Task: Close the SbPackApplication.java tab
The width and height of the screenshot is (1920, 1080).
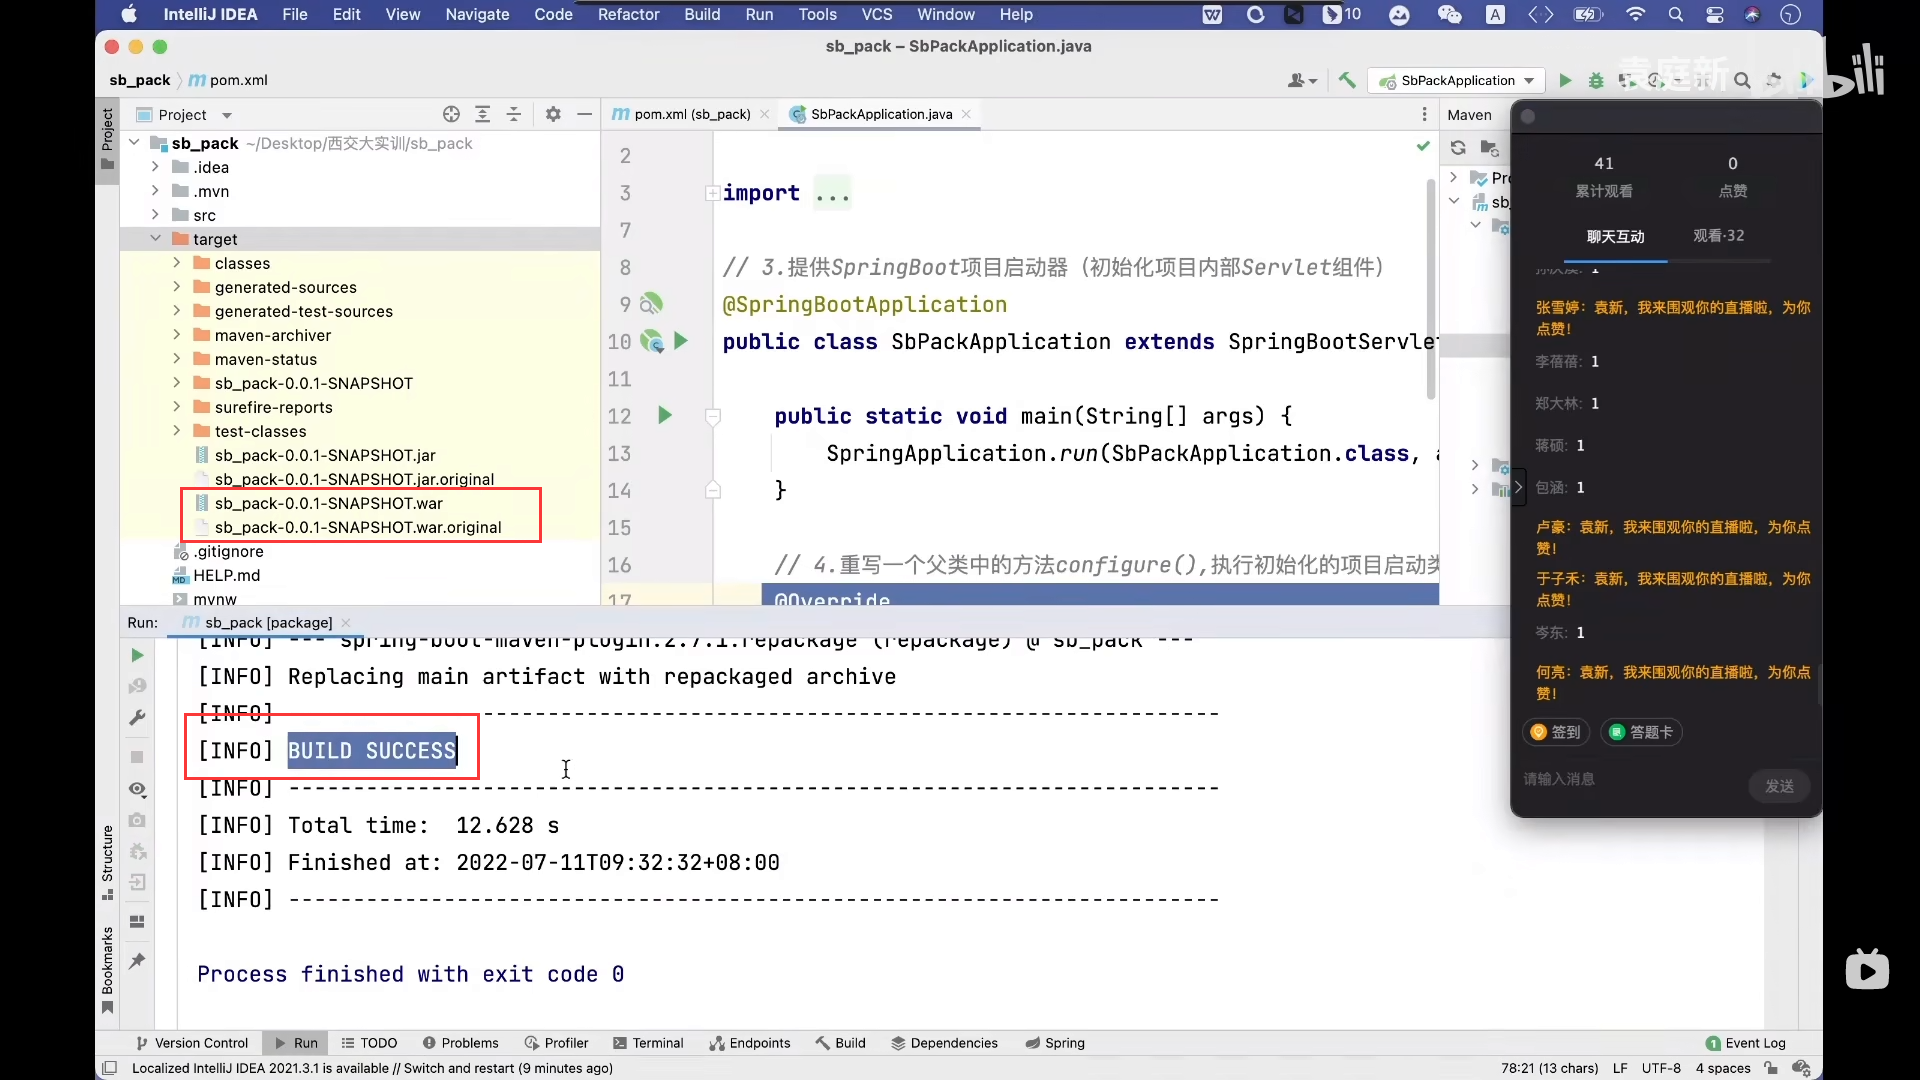Action: click(x=966, y=114)
